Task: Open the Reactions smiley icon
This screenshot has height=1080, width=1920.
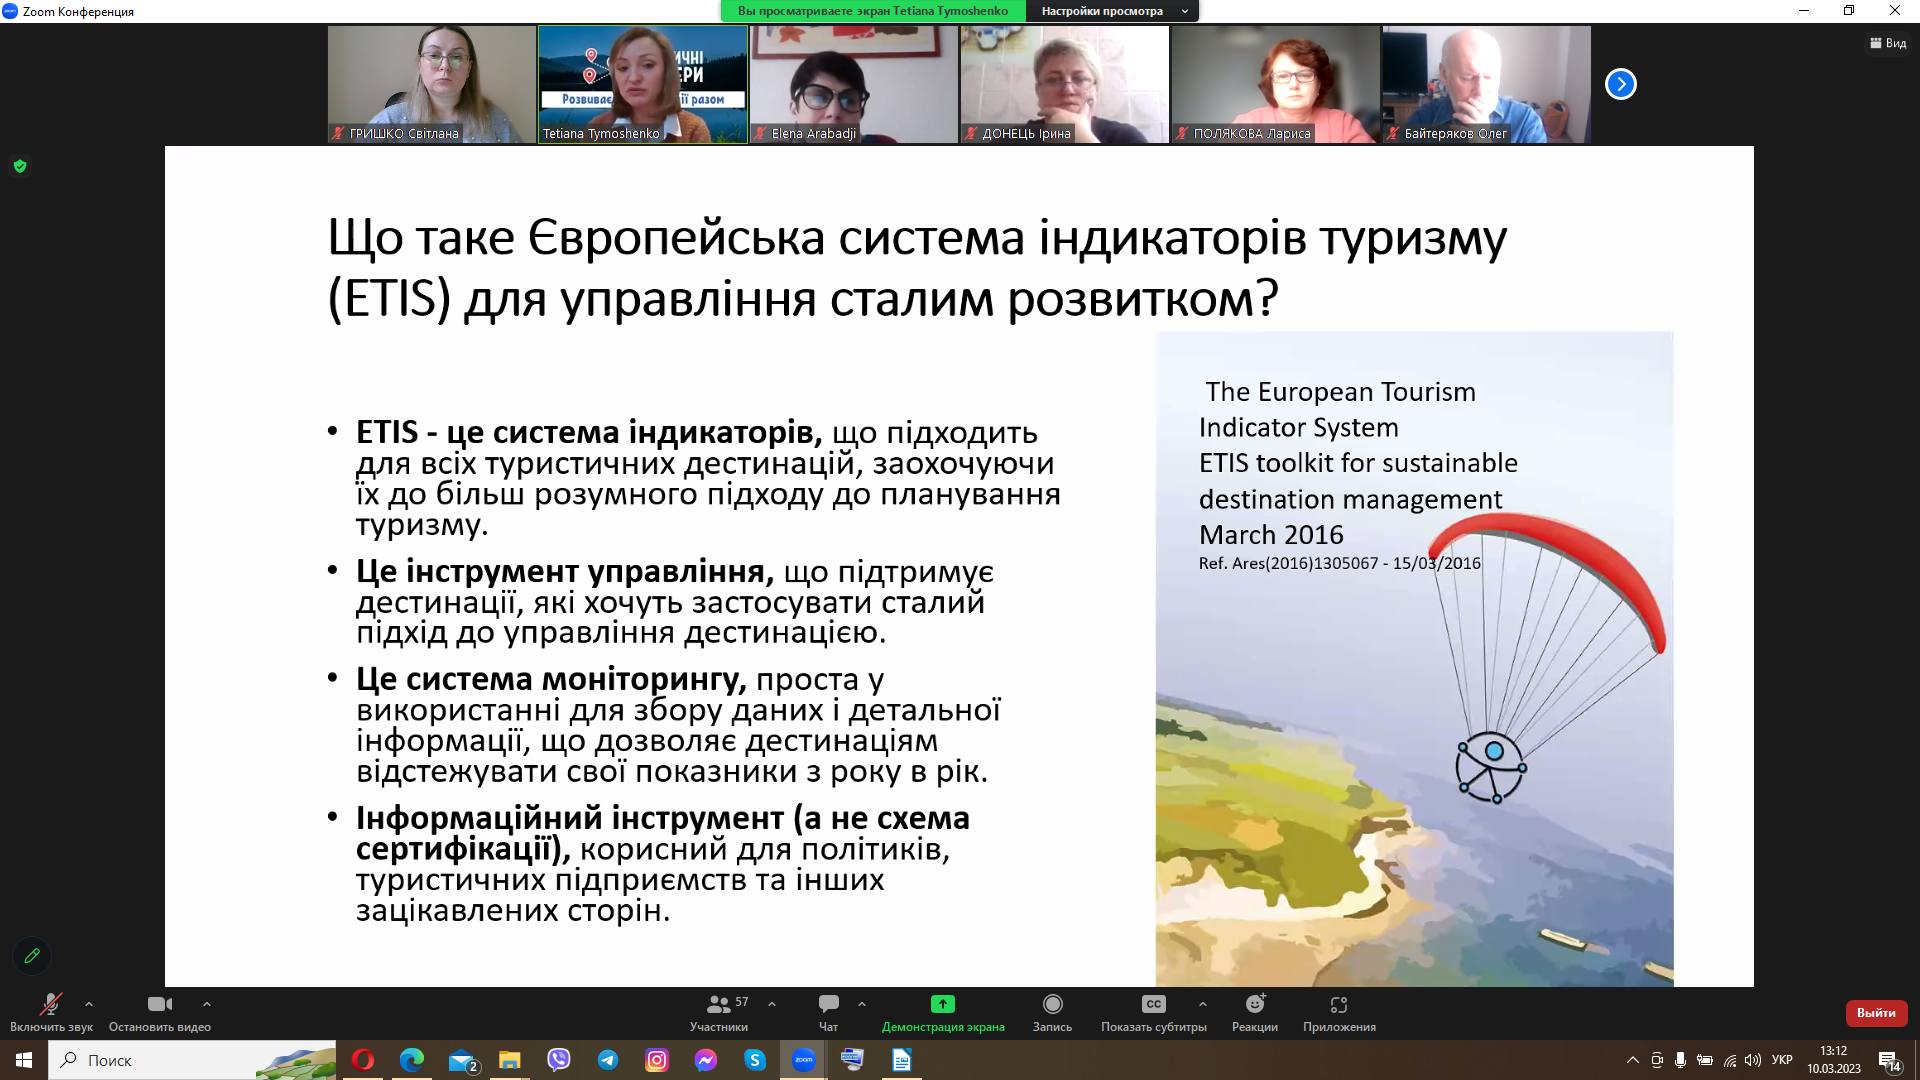Action: click(x=1255, y=1004)
